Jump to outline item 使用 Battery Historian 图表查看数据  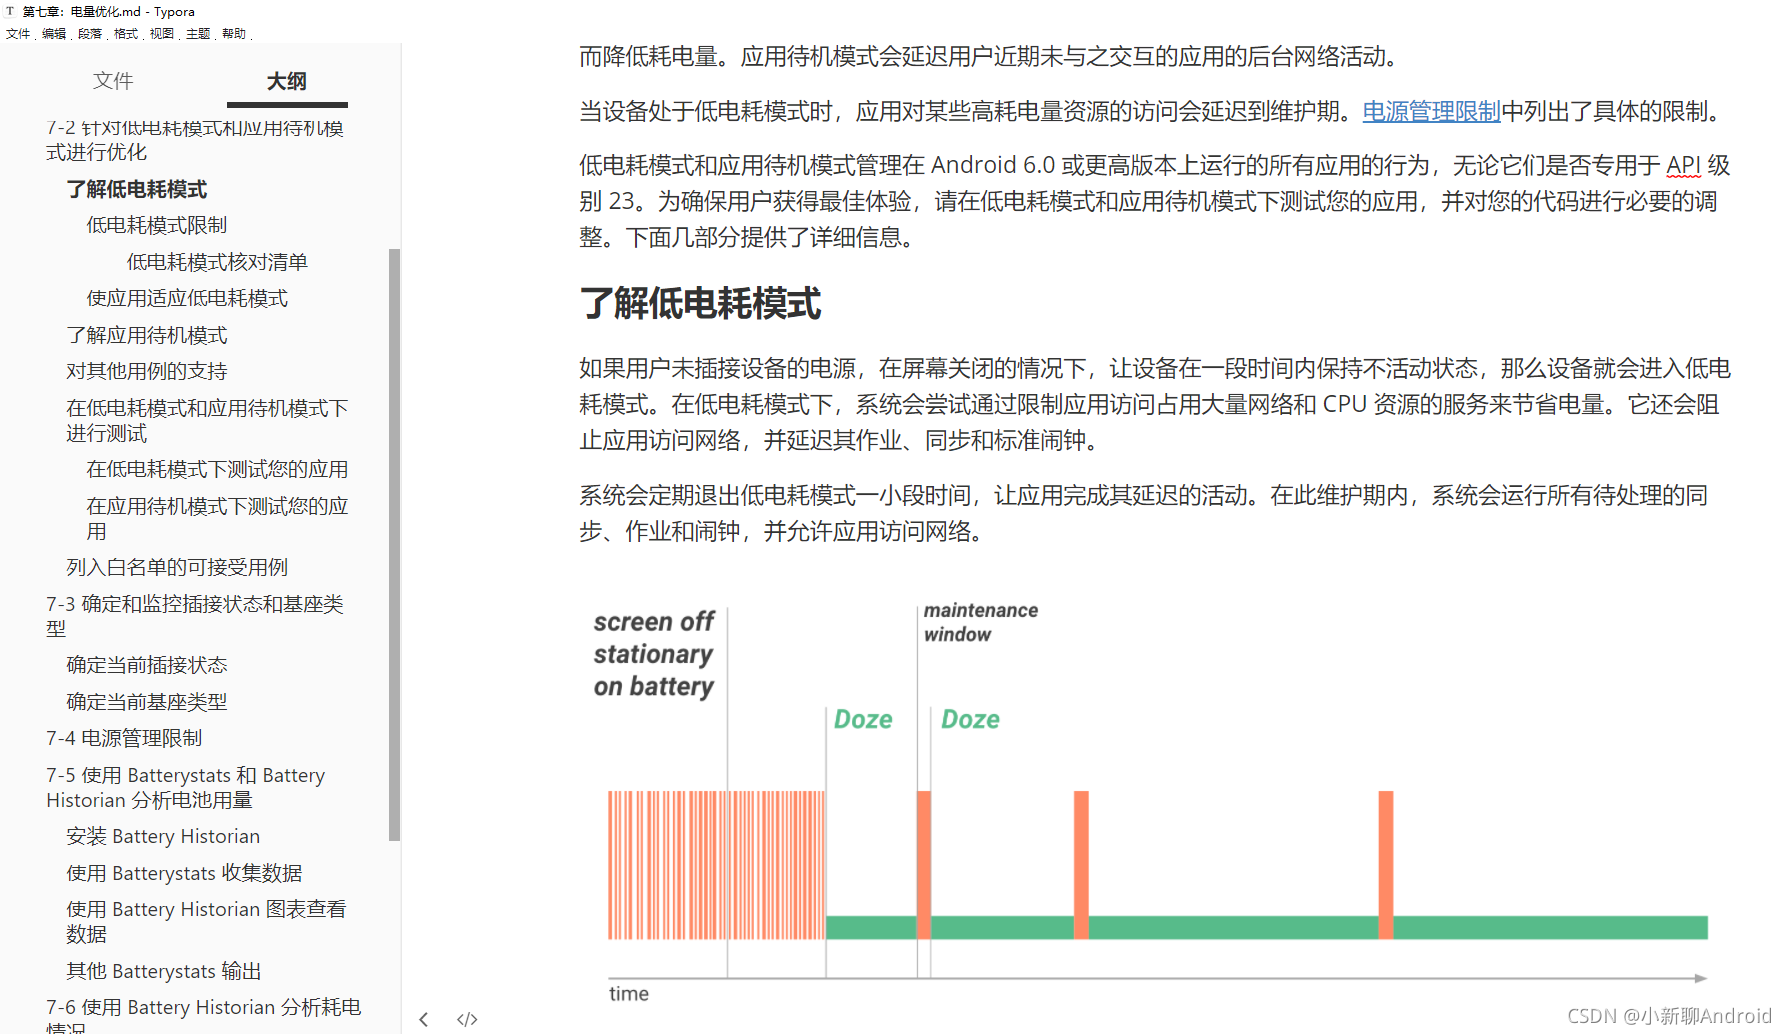pos(206,921)
